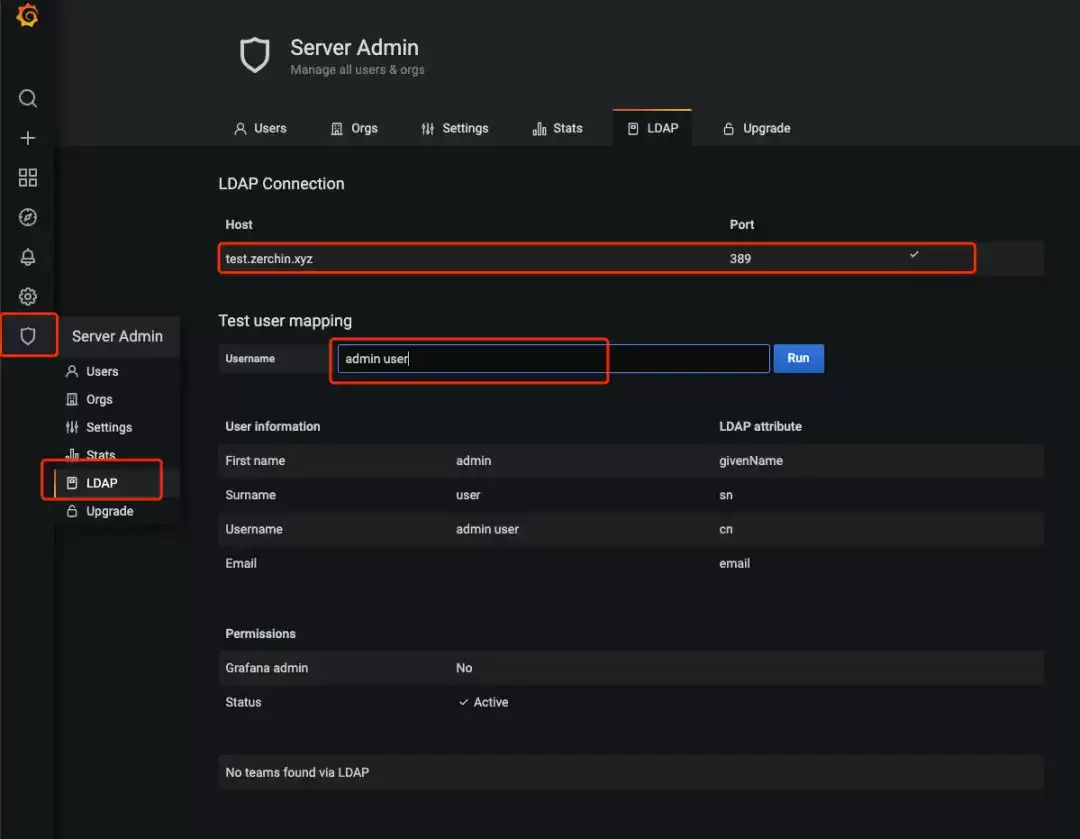Switch to the Users tab

(260, 128)
